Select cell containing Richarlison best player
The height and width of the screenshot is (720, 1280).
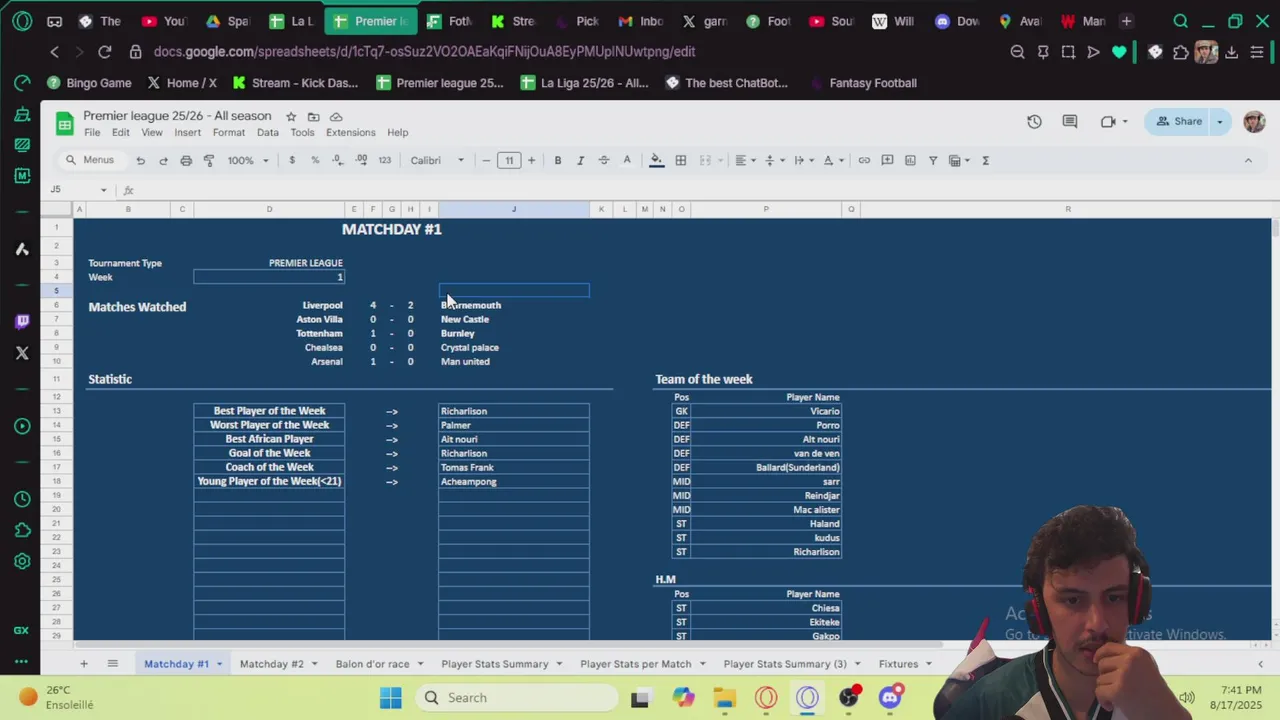click(x=514, y=411)
